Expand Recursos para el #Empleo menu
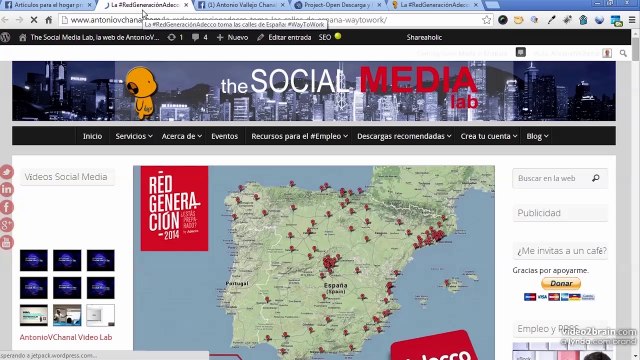 tap(299, 136)
